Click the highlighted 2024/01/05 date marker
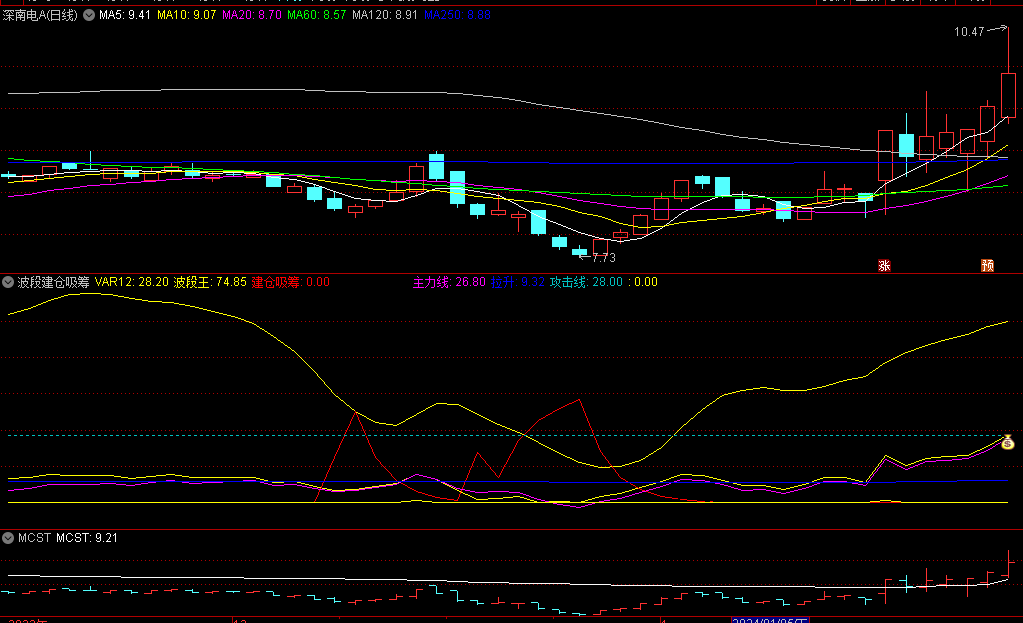Screen dimensions: 1023x623 tap(770, 620)
